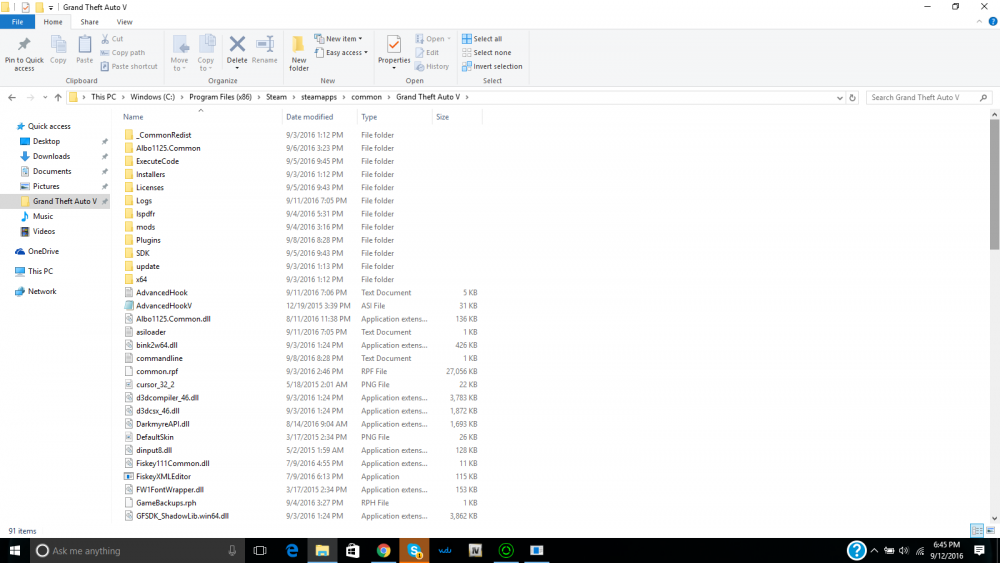Go up one folder level arrow
Screen dimensions: 1000x563
point(58,98)
